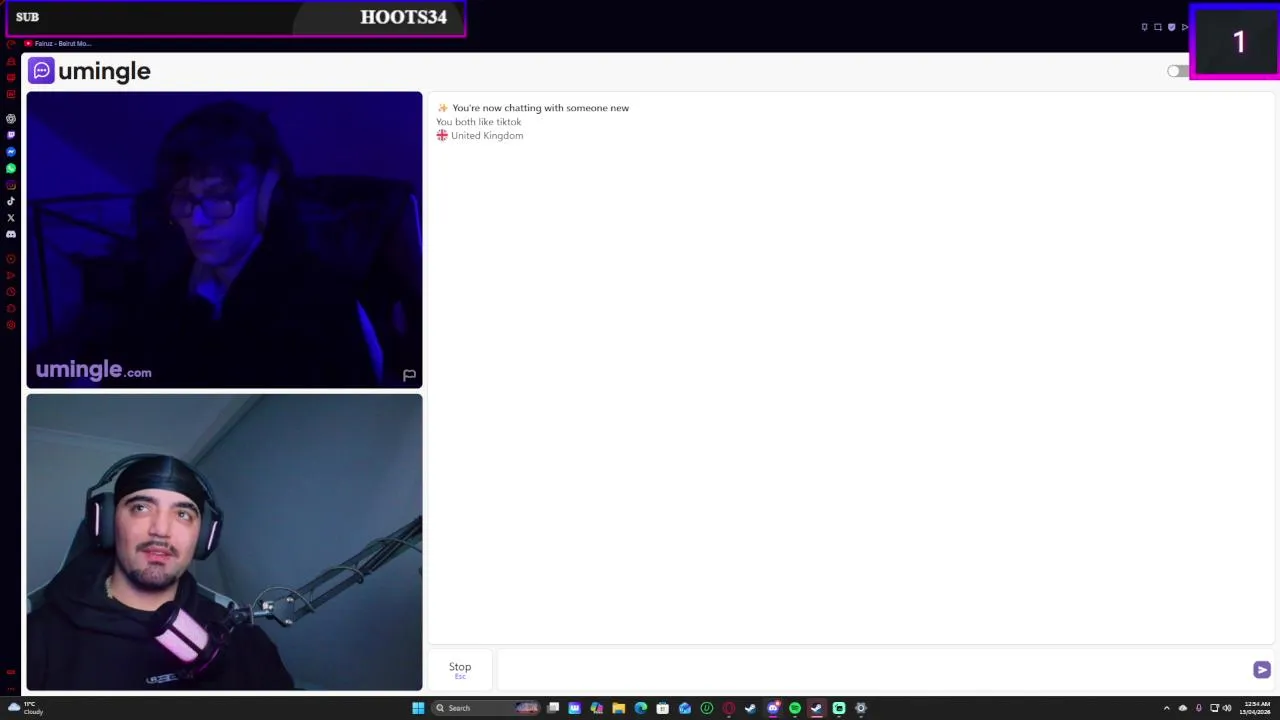Click the stranger's video feed
The width and height of the screenshot is (1280, 720).
tap(224, 239)
